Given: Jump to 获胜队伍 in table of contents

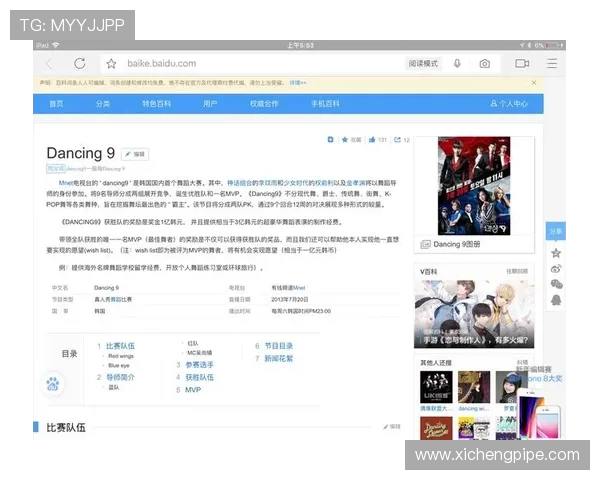Looking at the screenshot, I should point(200,377).
